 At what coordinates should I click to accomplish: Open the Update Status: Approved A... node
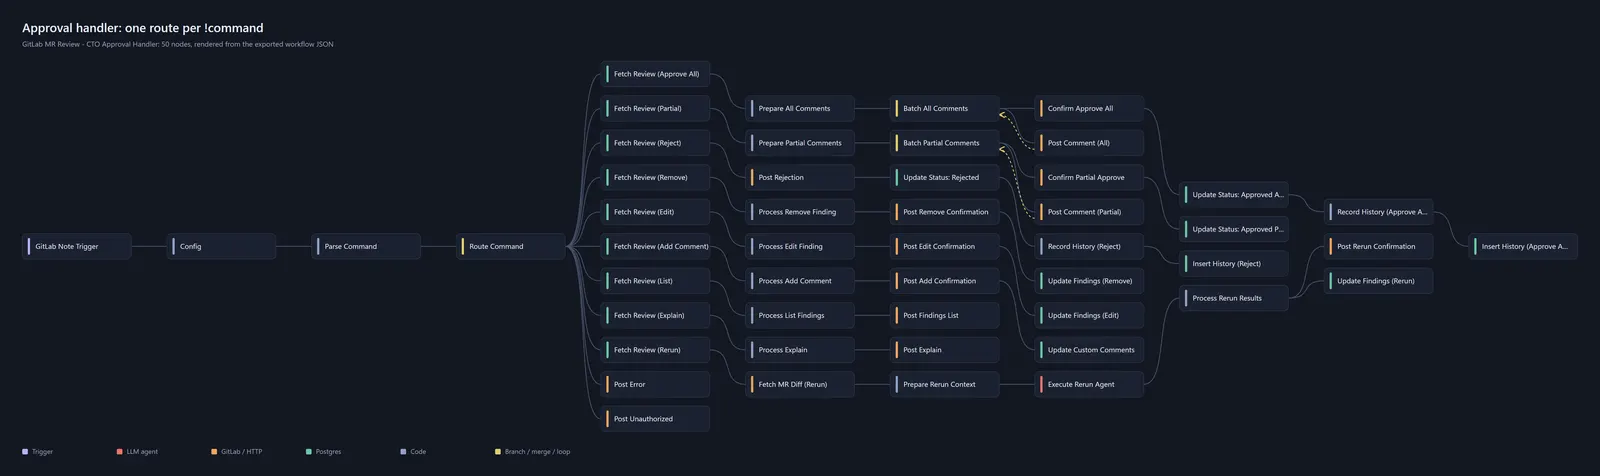click(x=1234, y=195)
